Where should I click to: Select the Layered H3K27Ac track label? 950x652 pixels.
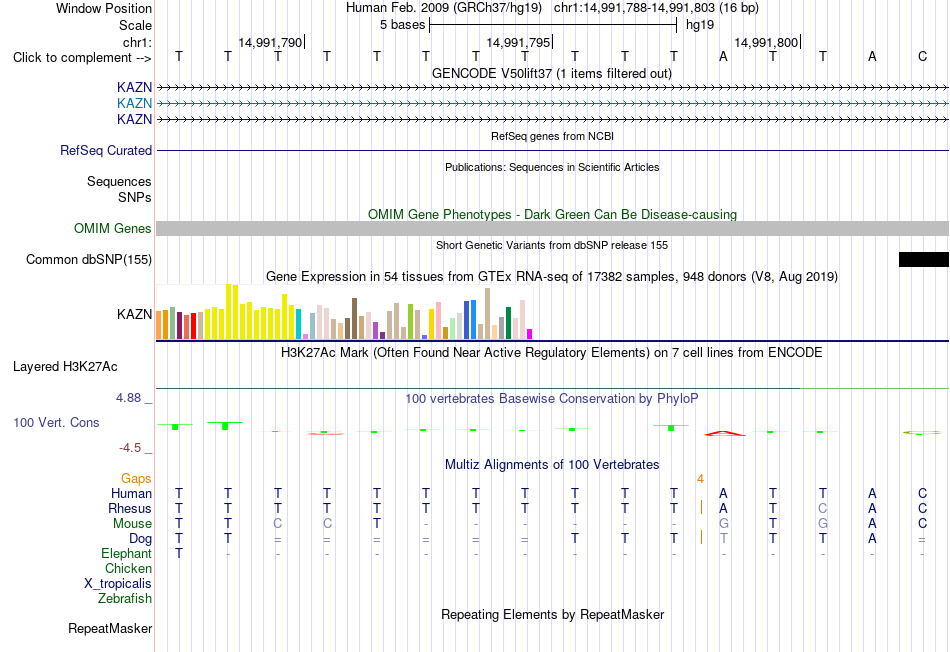[x=65, y=367]
